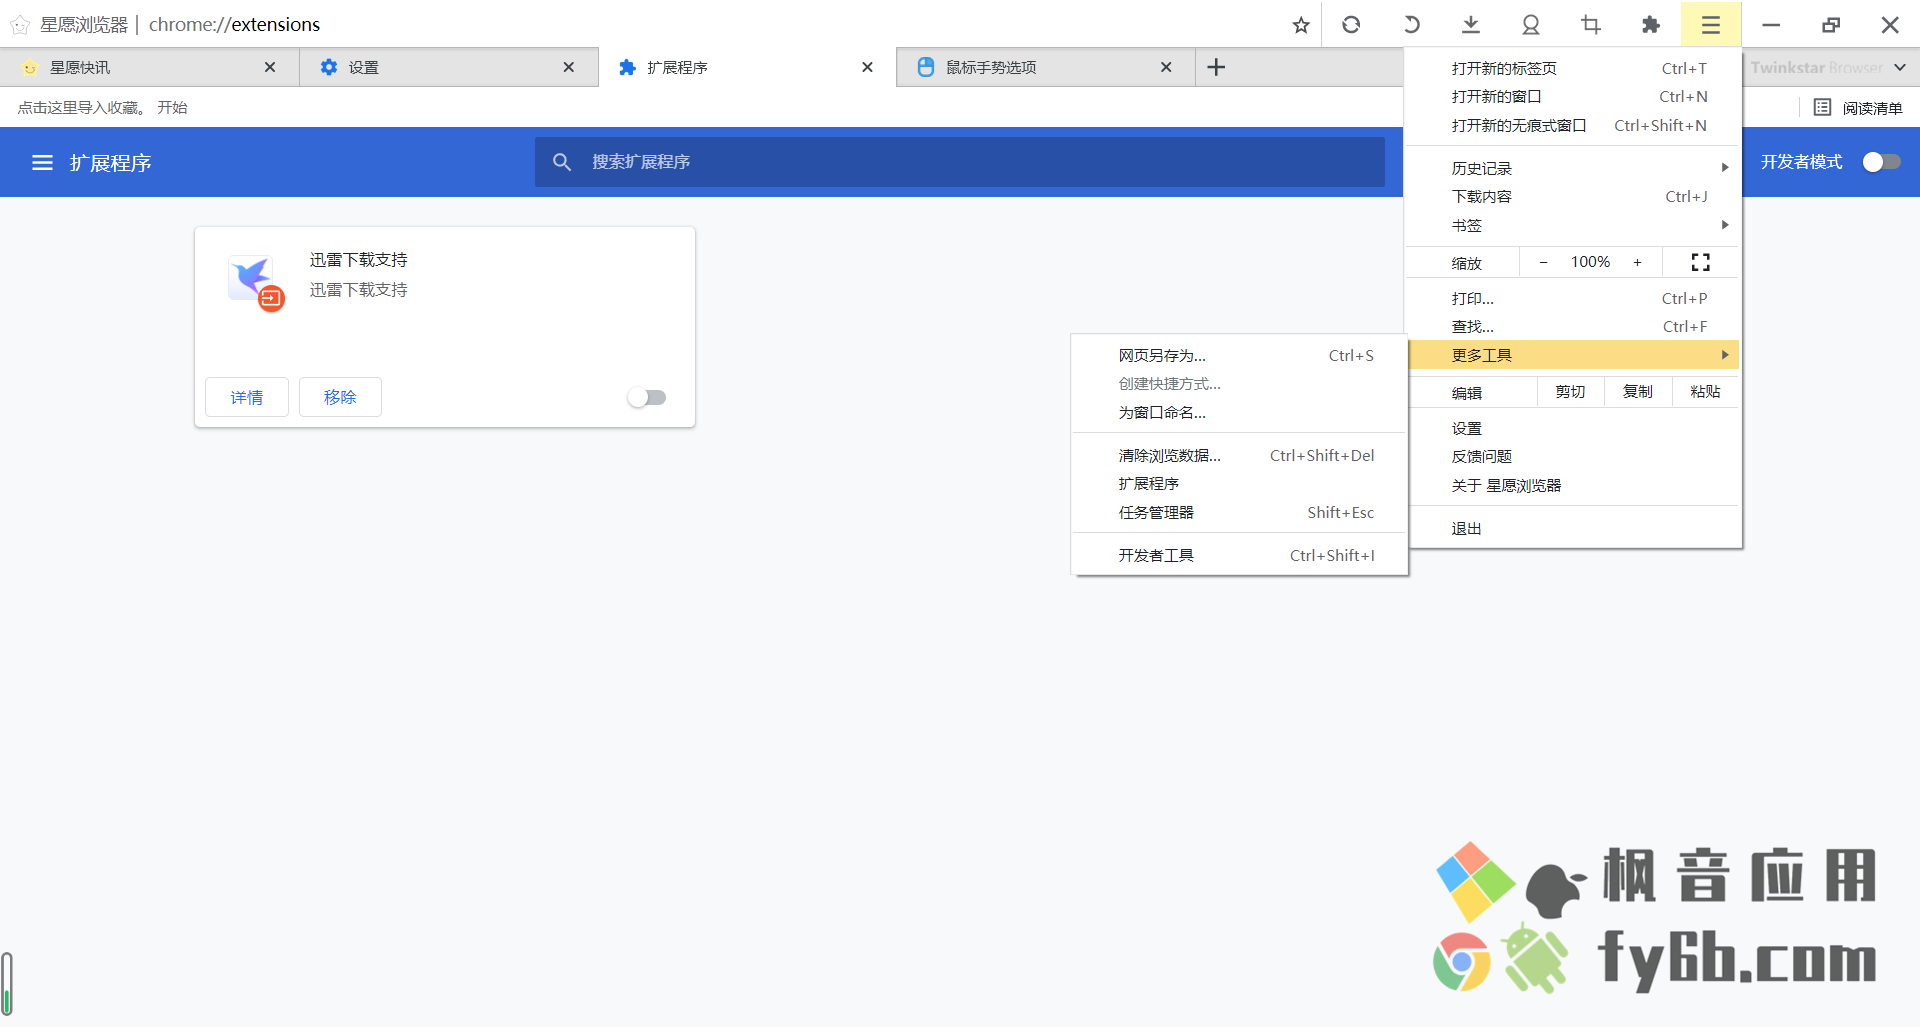Toggle 开发者模式 switch
The width and height of the screenshot is (1920, 1027).
1881,162
